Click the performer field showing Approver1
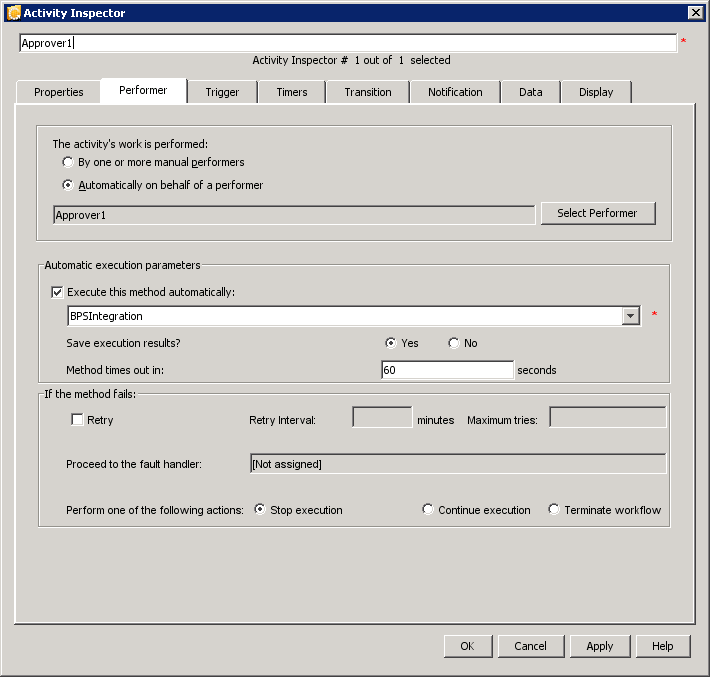The height and width of the screenshot is (677, 710). (x=294, y=215)
